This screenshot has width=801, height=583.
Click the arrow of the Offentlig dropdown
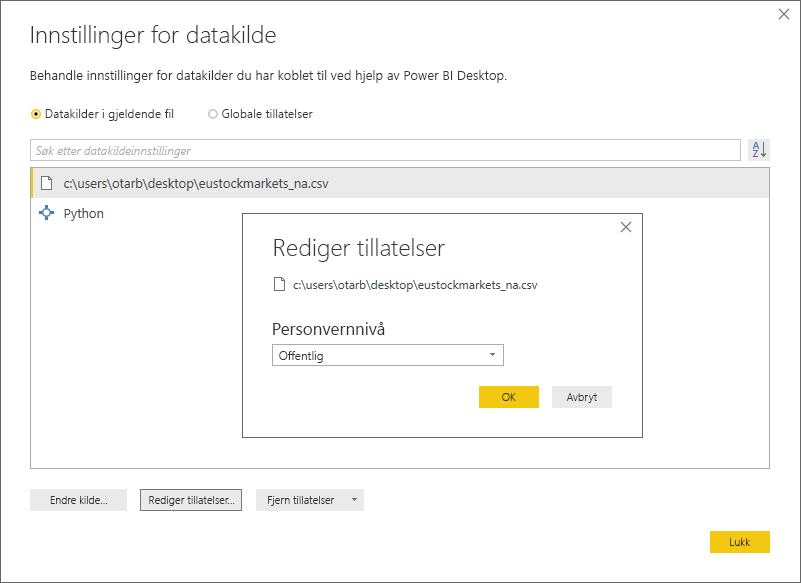[492, 355]
